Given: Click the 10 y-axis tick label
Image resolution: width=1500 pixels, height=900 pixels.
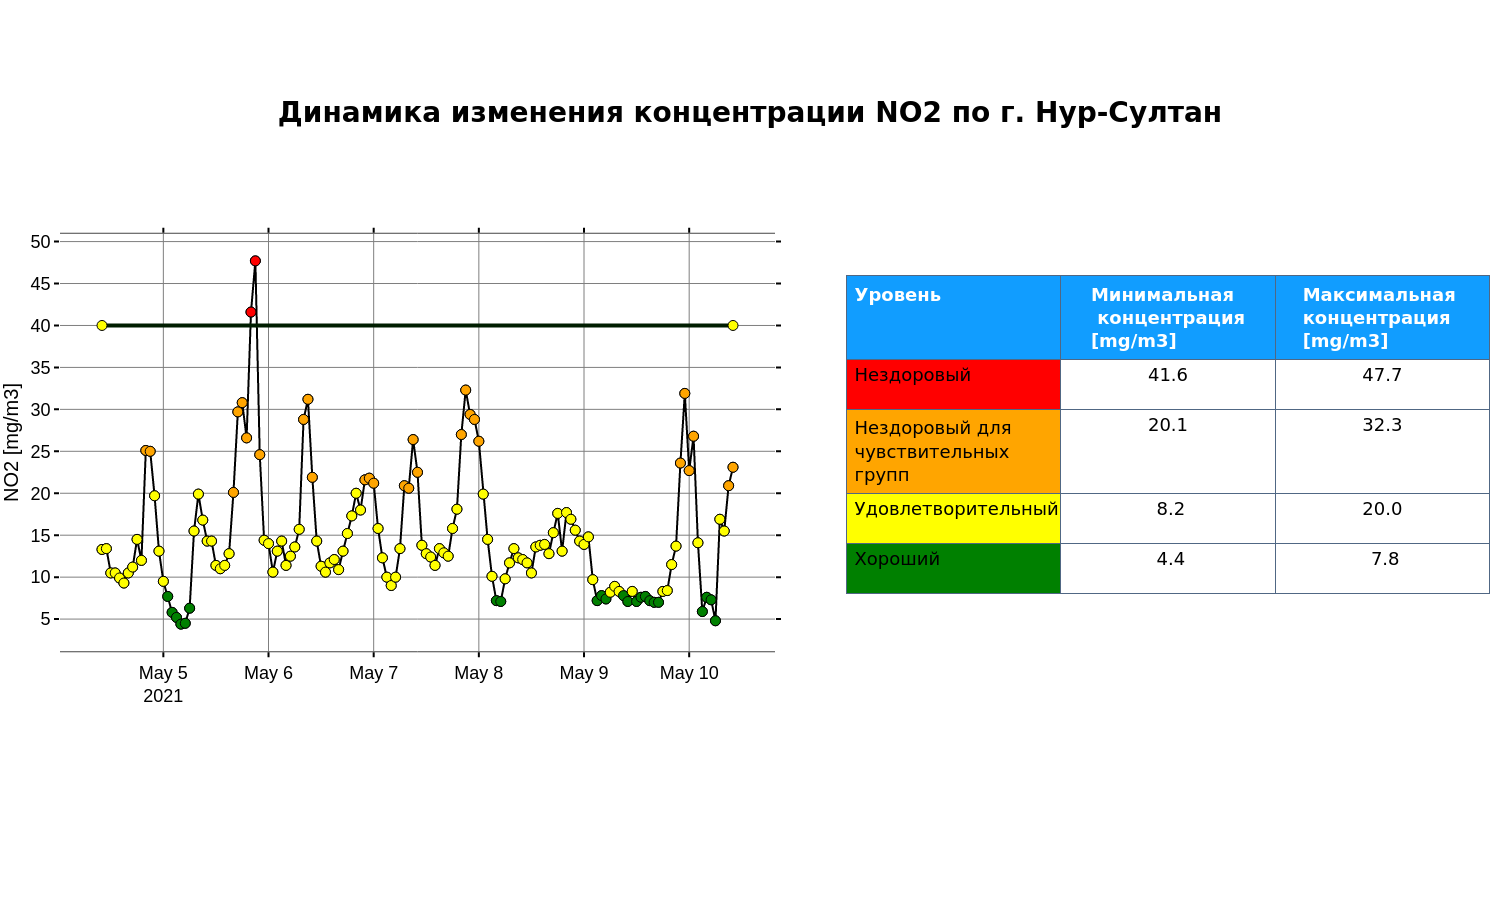Looking at the screenshot, I should (x=40, y=578).
